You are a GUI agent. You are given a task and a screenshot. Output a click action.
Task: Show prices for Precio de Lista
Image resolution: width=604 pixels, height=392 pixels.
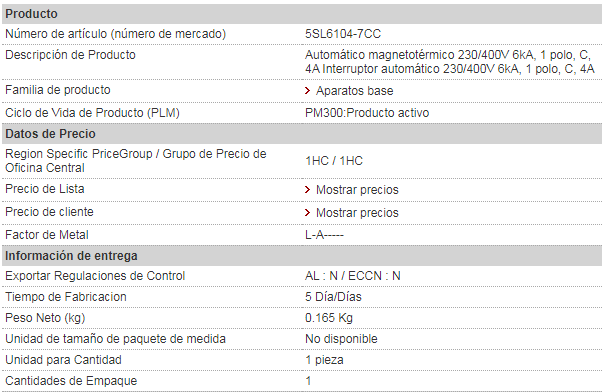coord(357,190)
